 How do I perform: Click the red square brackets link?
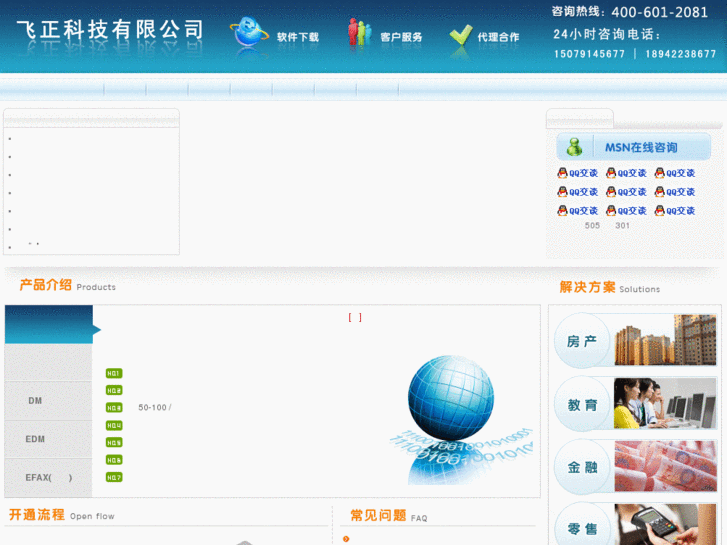[355, 317]
